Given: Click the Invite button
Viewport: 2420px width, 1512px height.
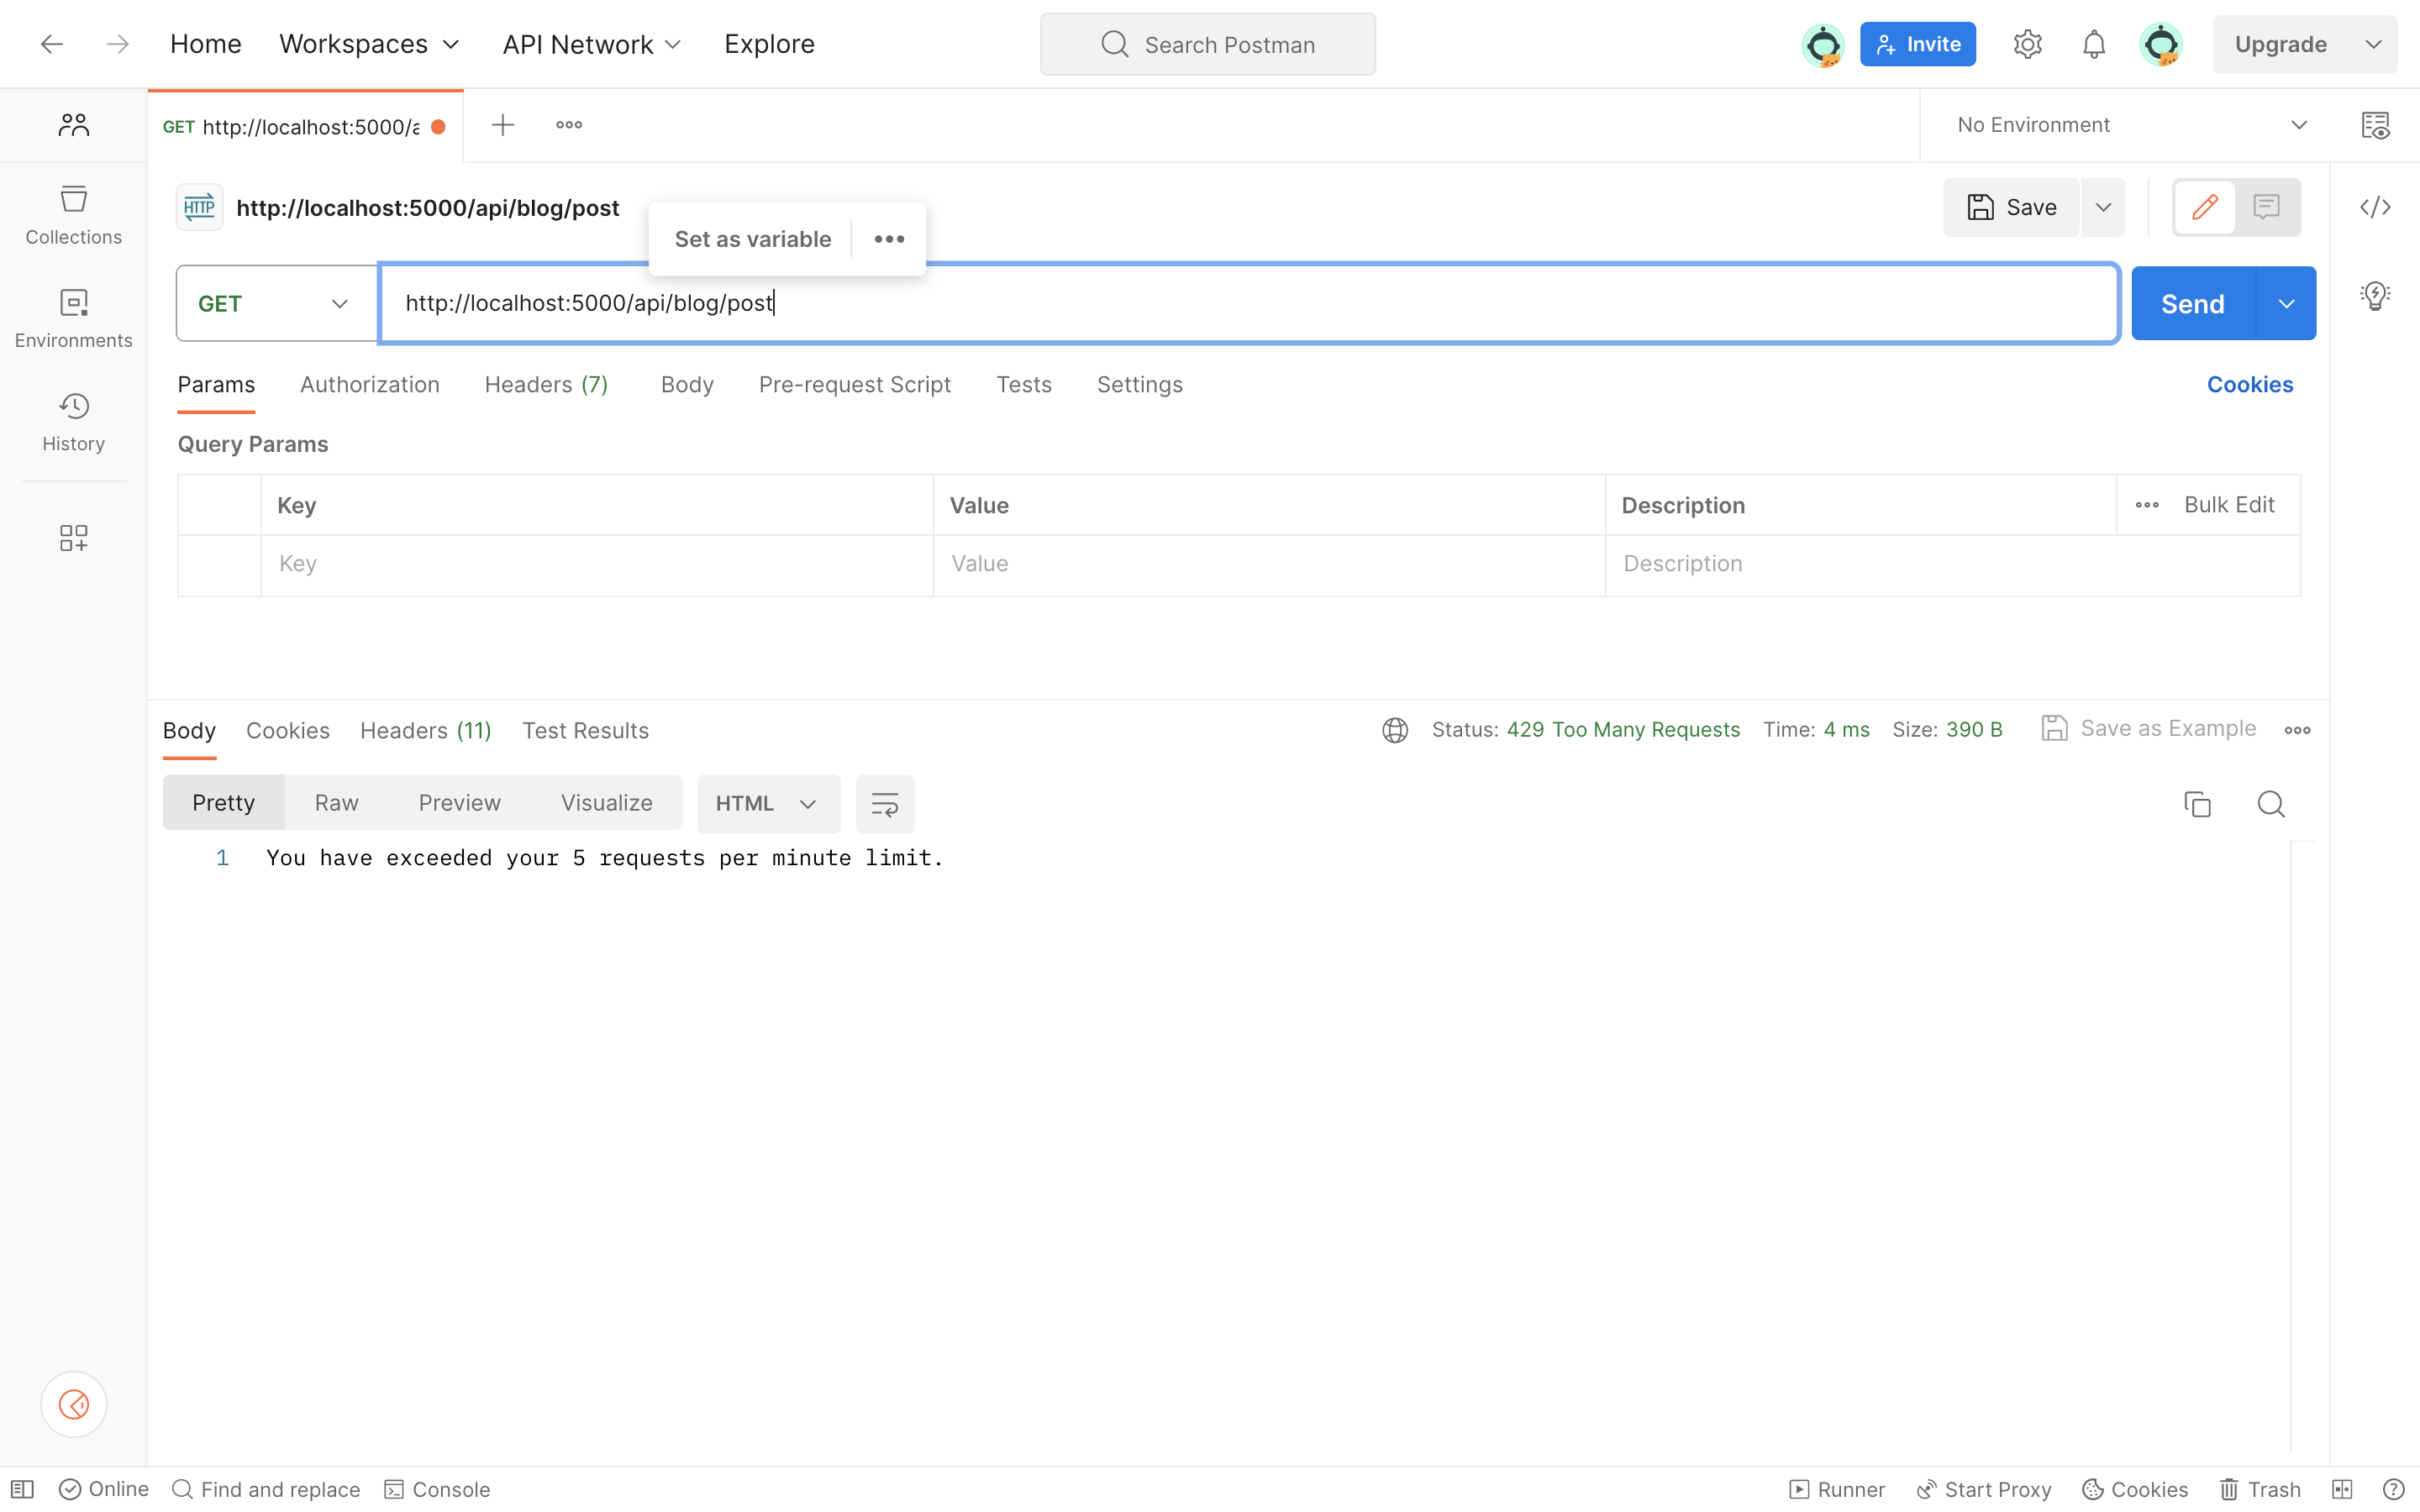Looking at the screenshot, I should tap(1917, 44).
